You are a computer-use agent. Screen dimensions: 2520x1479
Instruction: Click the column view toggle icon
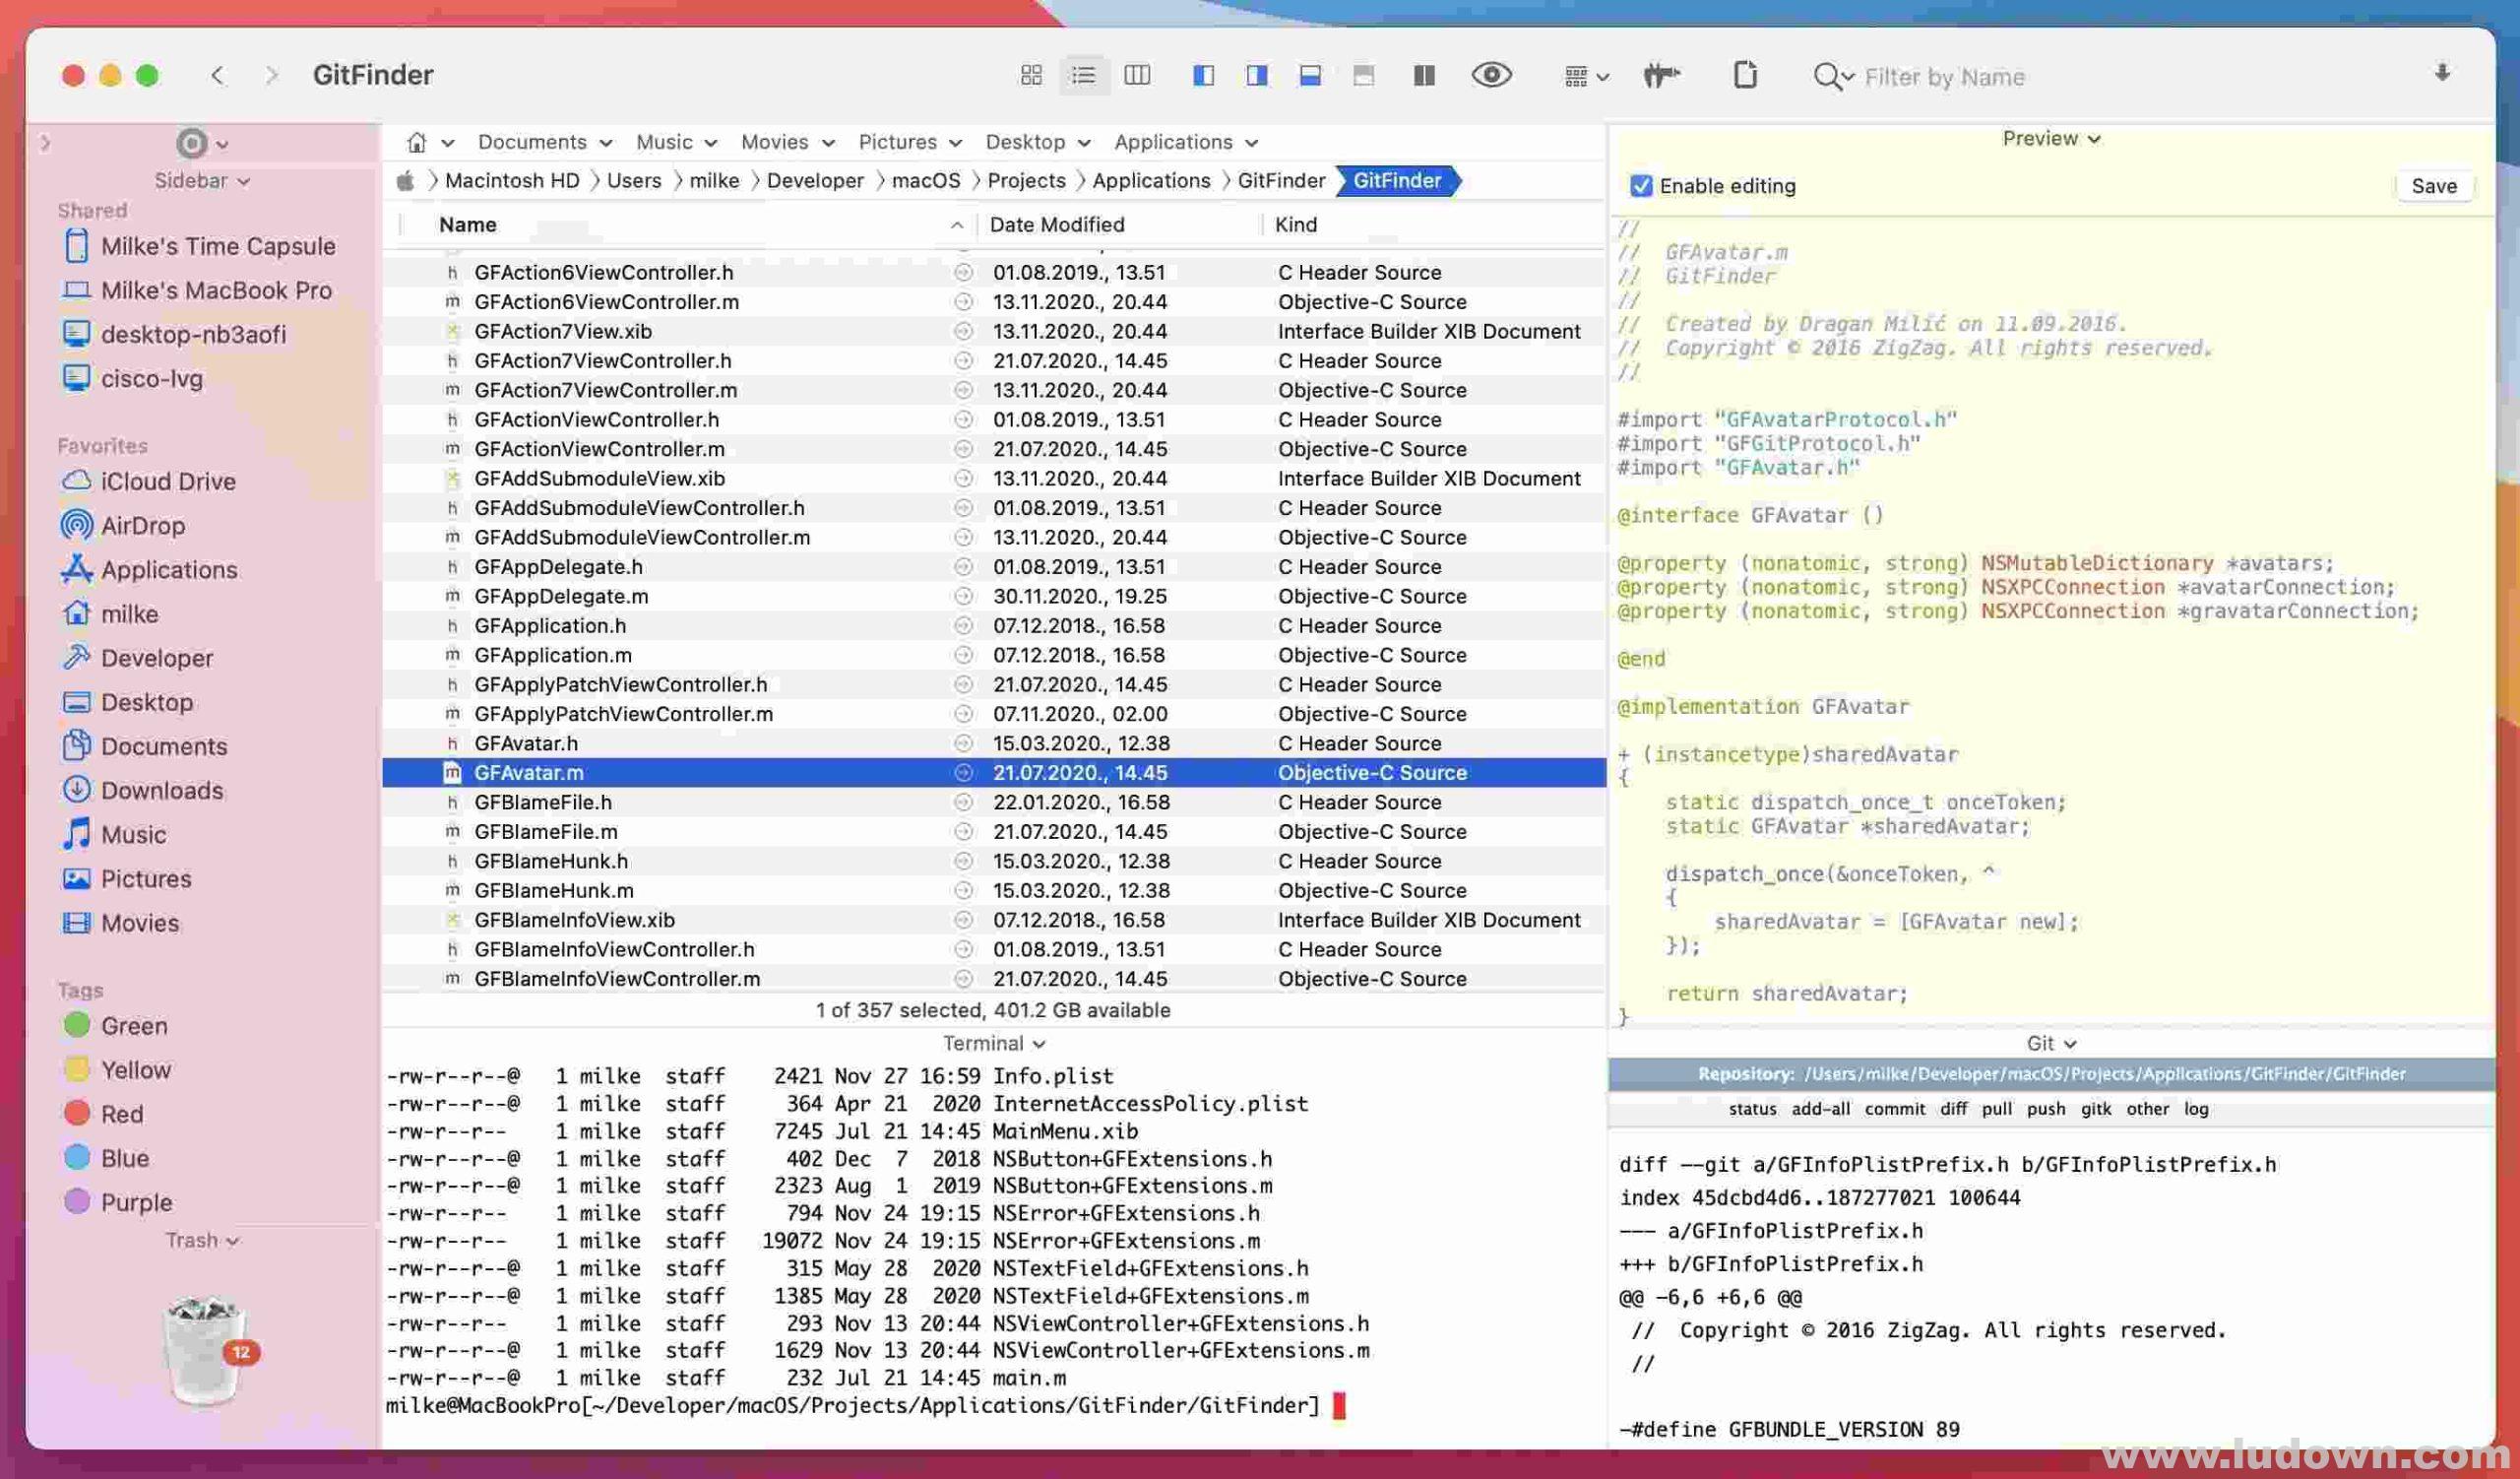tap(1139, 76)
